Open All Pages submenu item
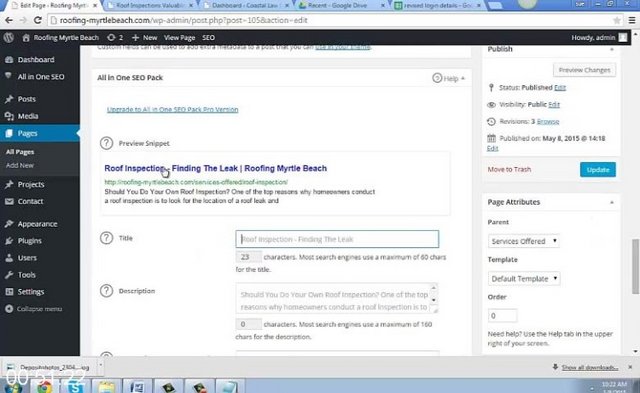640x393 pixels. coord(20,152)
